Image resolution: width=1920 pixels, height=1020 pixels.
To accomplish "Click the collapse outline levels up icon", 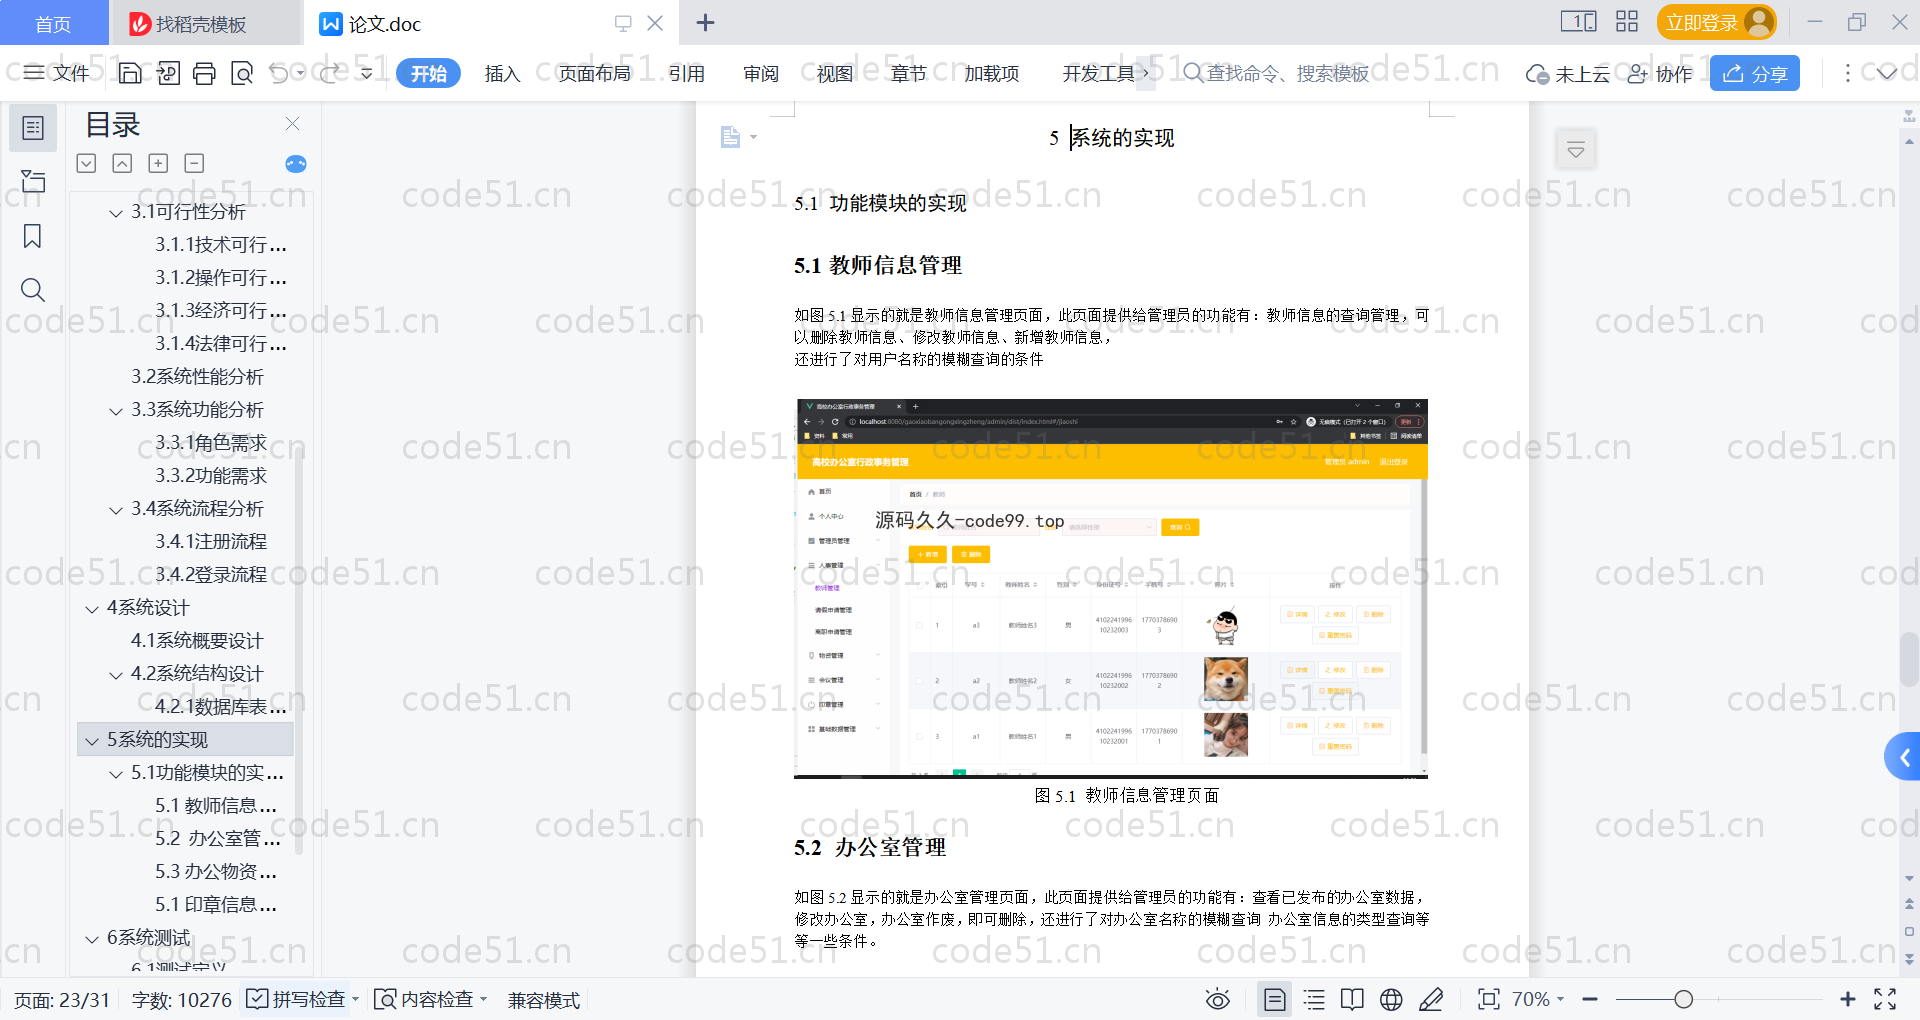I will click(122, 163).
